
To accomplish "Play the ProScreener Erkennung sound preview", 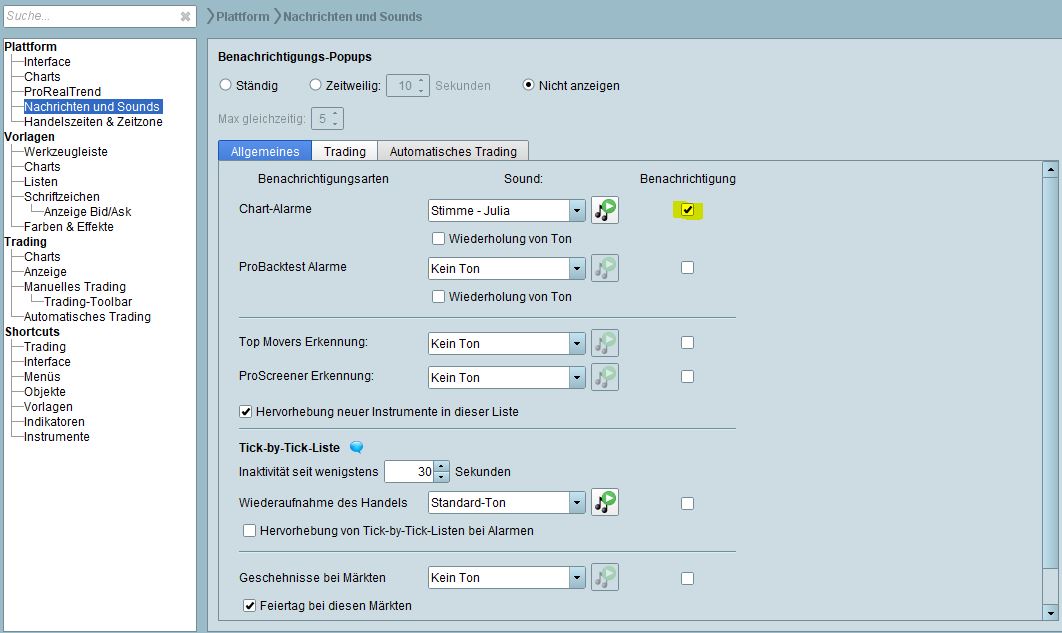I will pyautogui.click(x=605, y=376).
